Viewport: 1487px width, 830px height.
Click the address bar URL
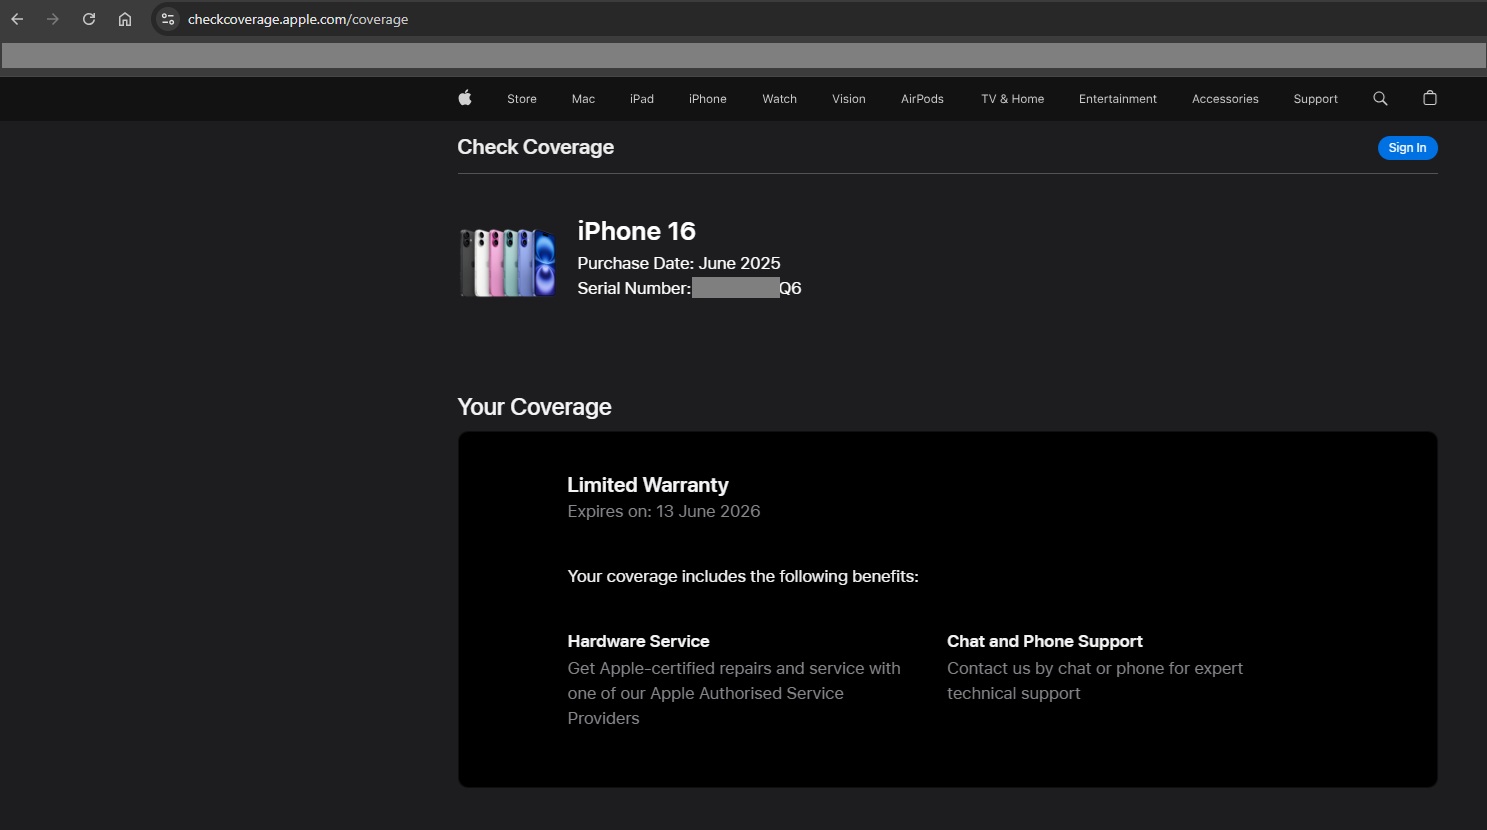298,19
